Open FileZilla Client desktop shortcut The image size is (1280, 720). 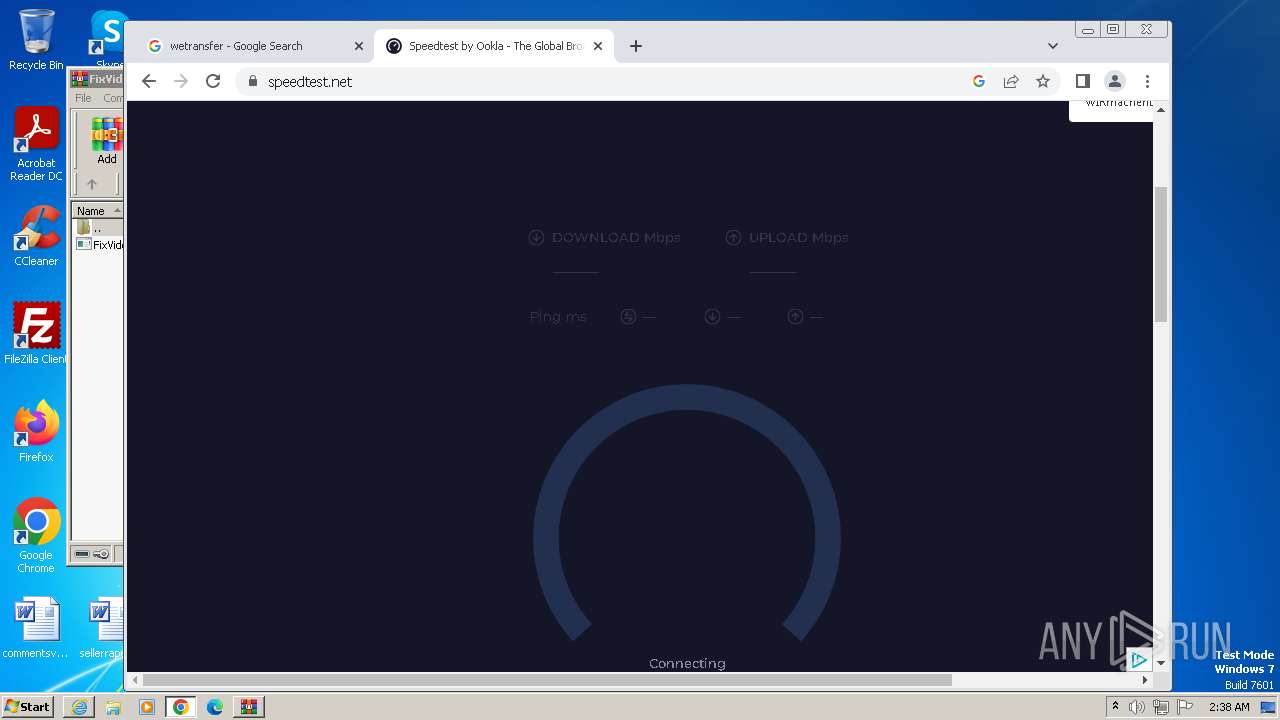(36, 333)
